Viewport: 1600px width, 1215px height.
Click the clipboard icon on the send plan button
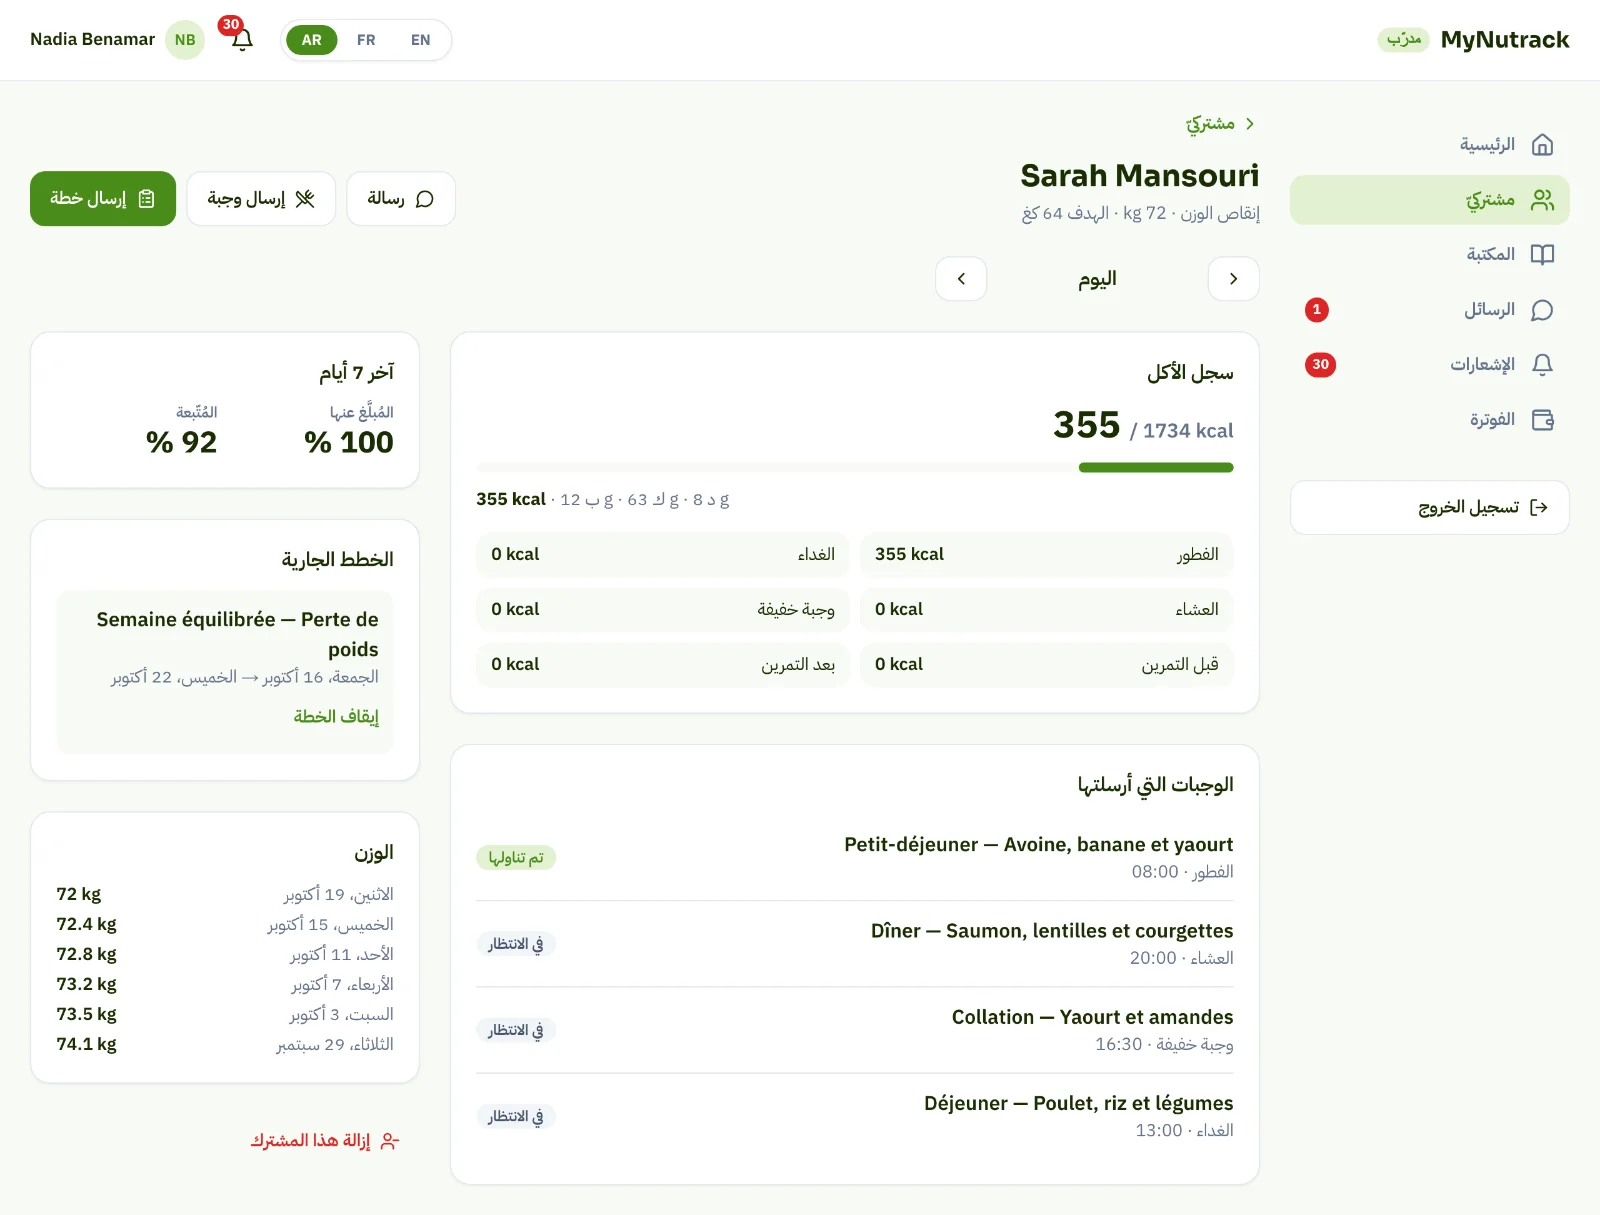[146, 199]
